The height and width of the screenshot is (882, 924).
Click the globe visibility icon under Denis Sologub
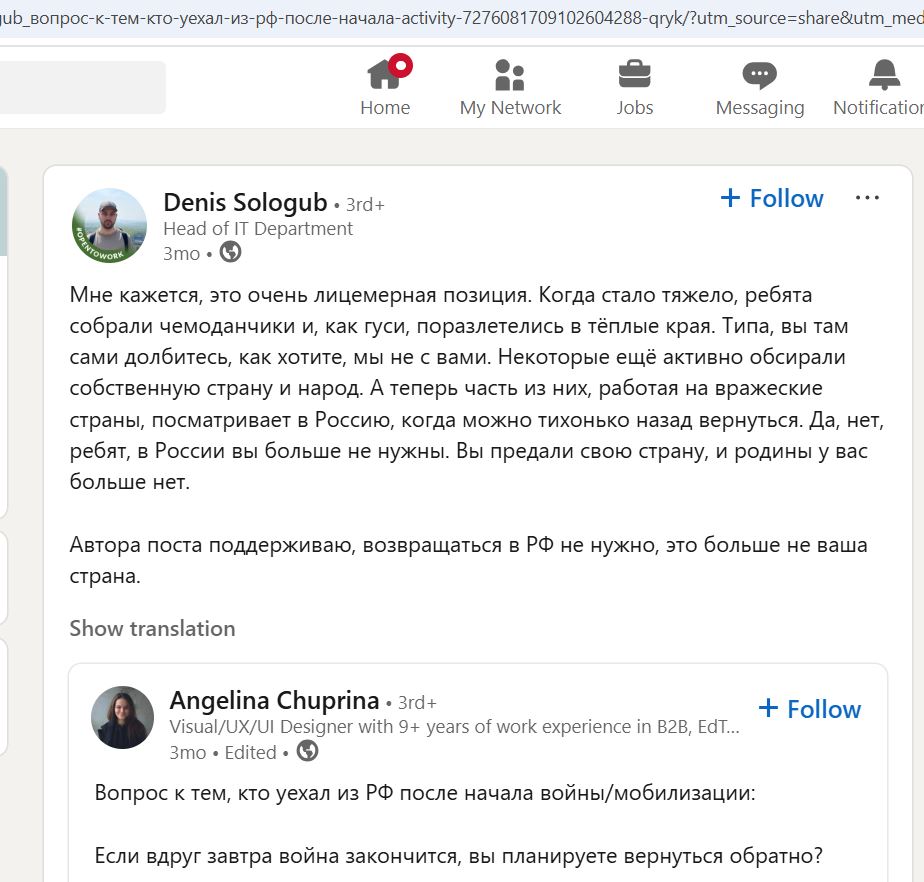[230, 252]
